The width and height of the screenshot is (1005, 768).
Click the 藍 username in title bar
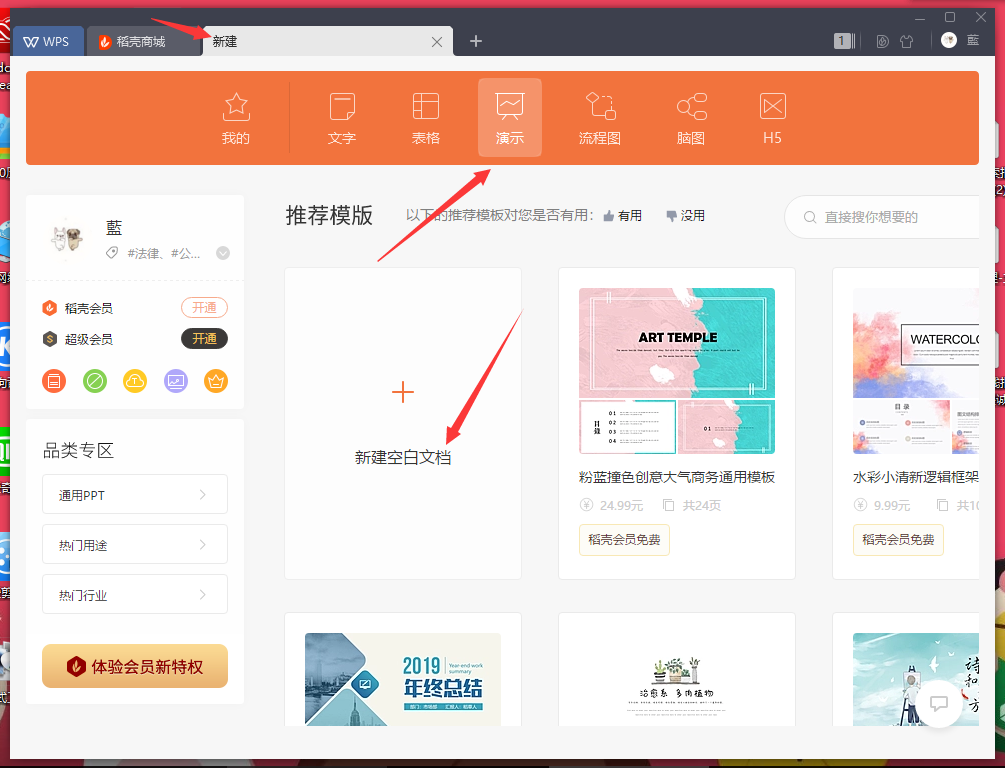973,40
